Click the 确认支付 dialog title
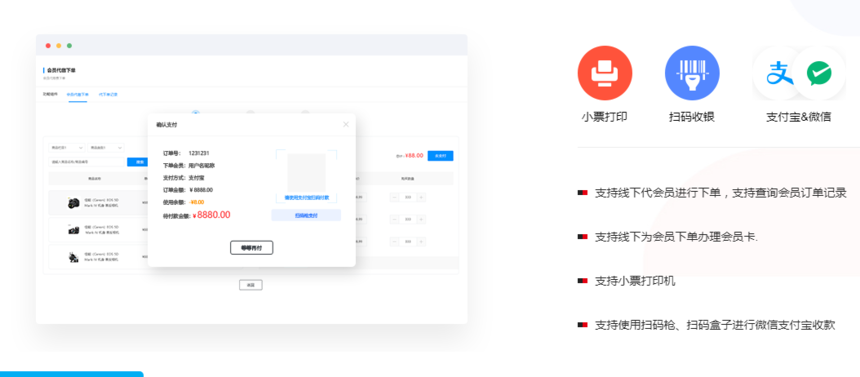This screenshot has width=860, height=377. coord(167,125)
